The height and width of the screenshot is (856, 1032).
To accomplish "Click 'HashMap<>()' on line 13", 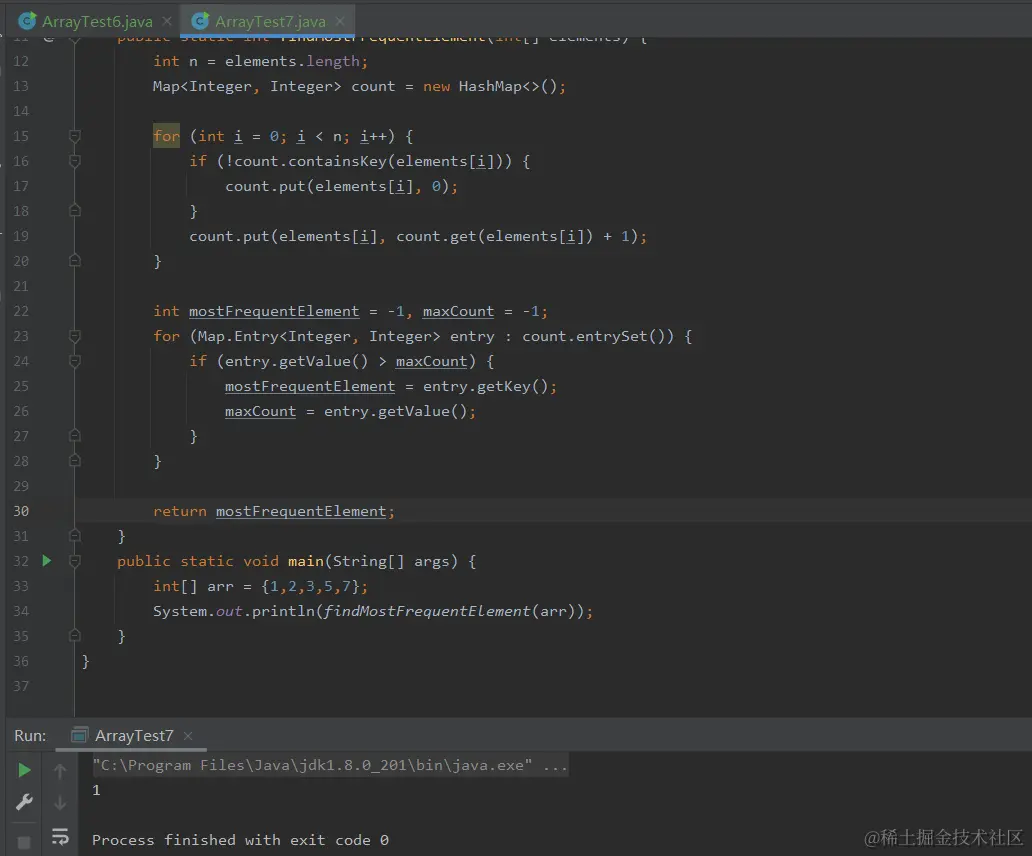I will [507, 86].
